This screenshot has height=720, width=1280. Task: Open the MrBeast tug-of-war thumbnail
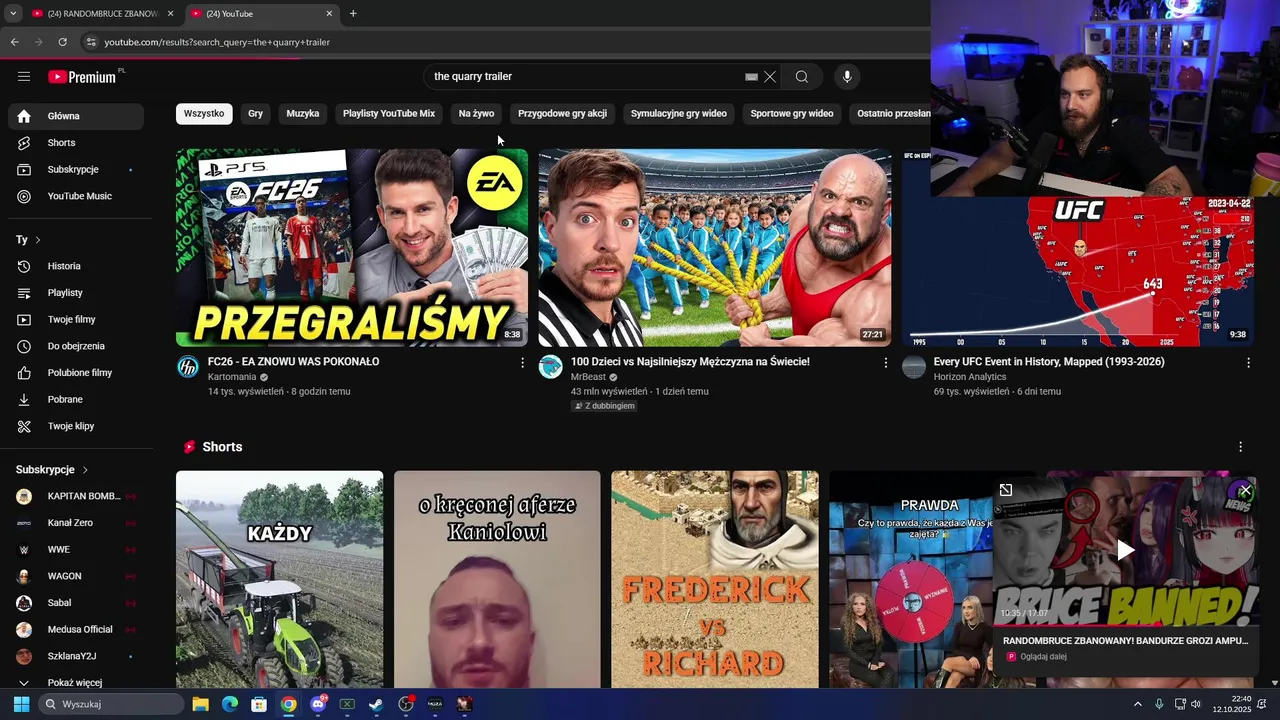click(715, 248)
